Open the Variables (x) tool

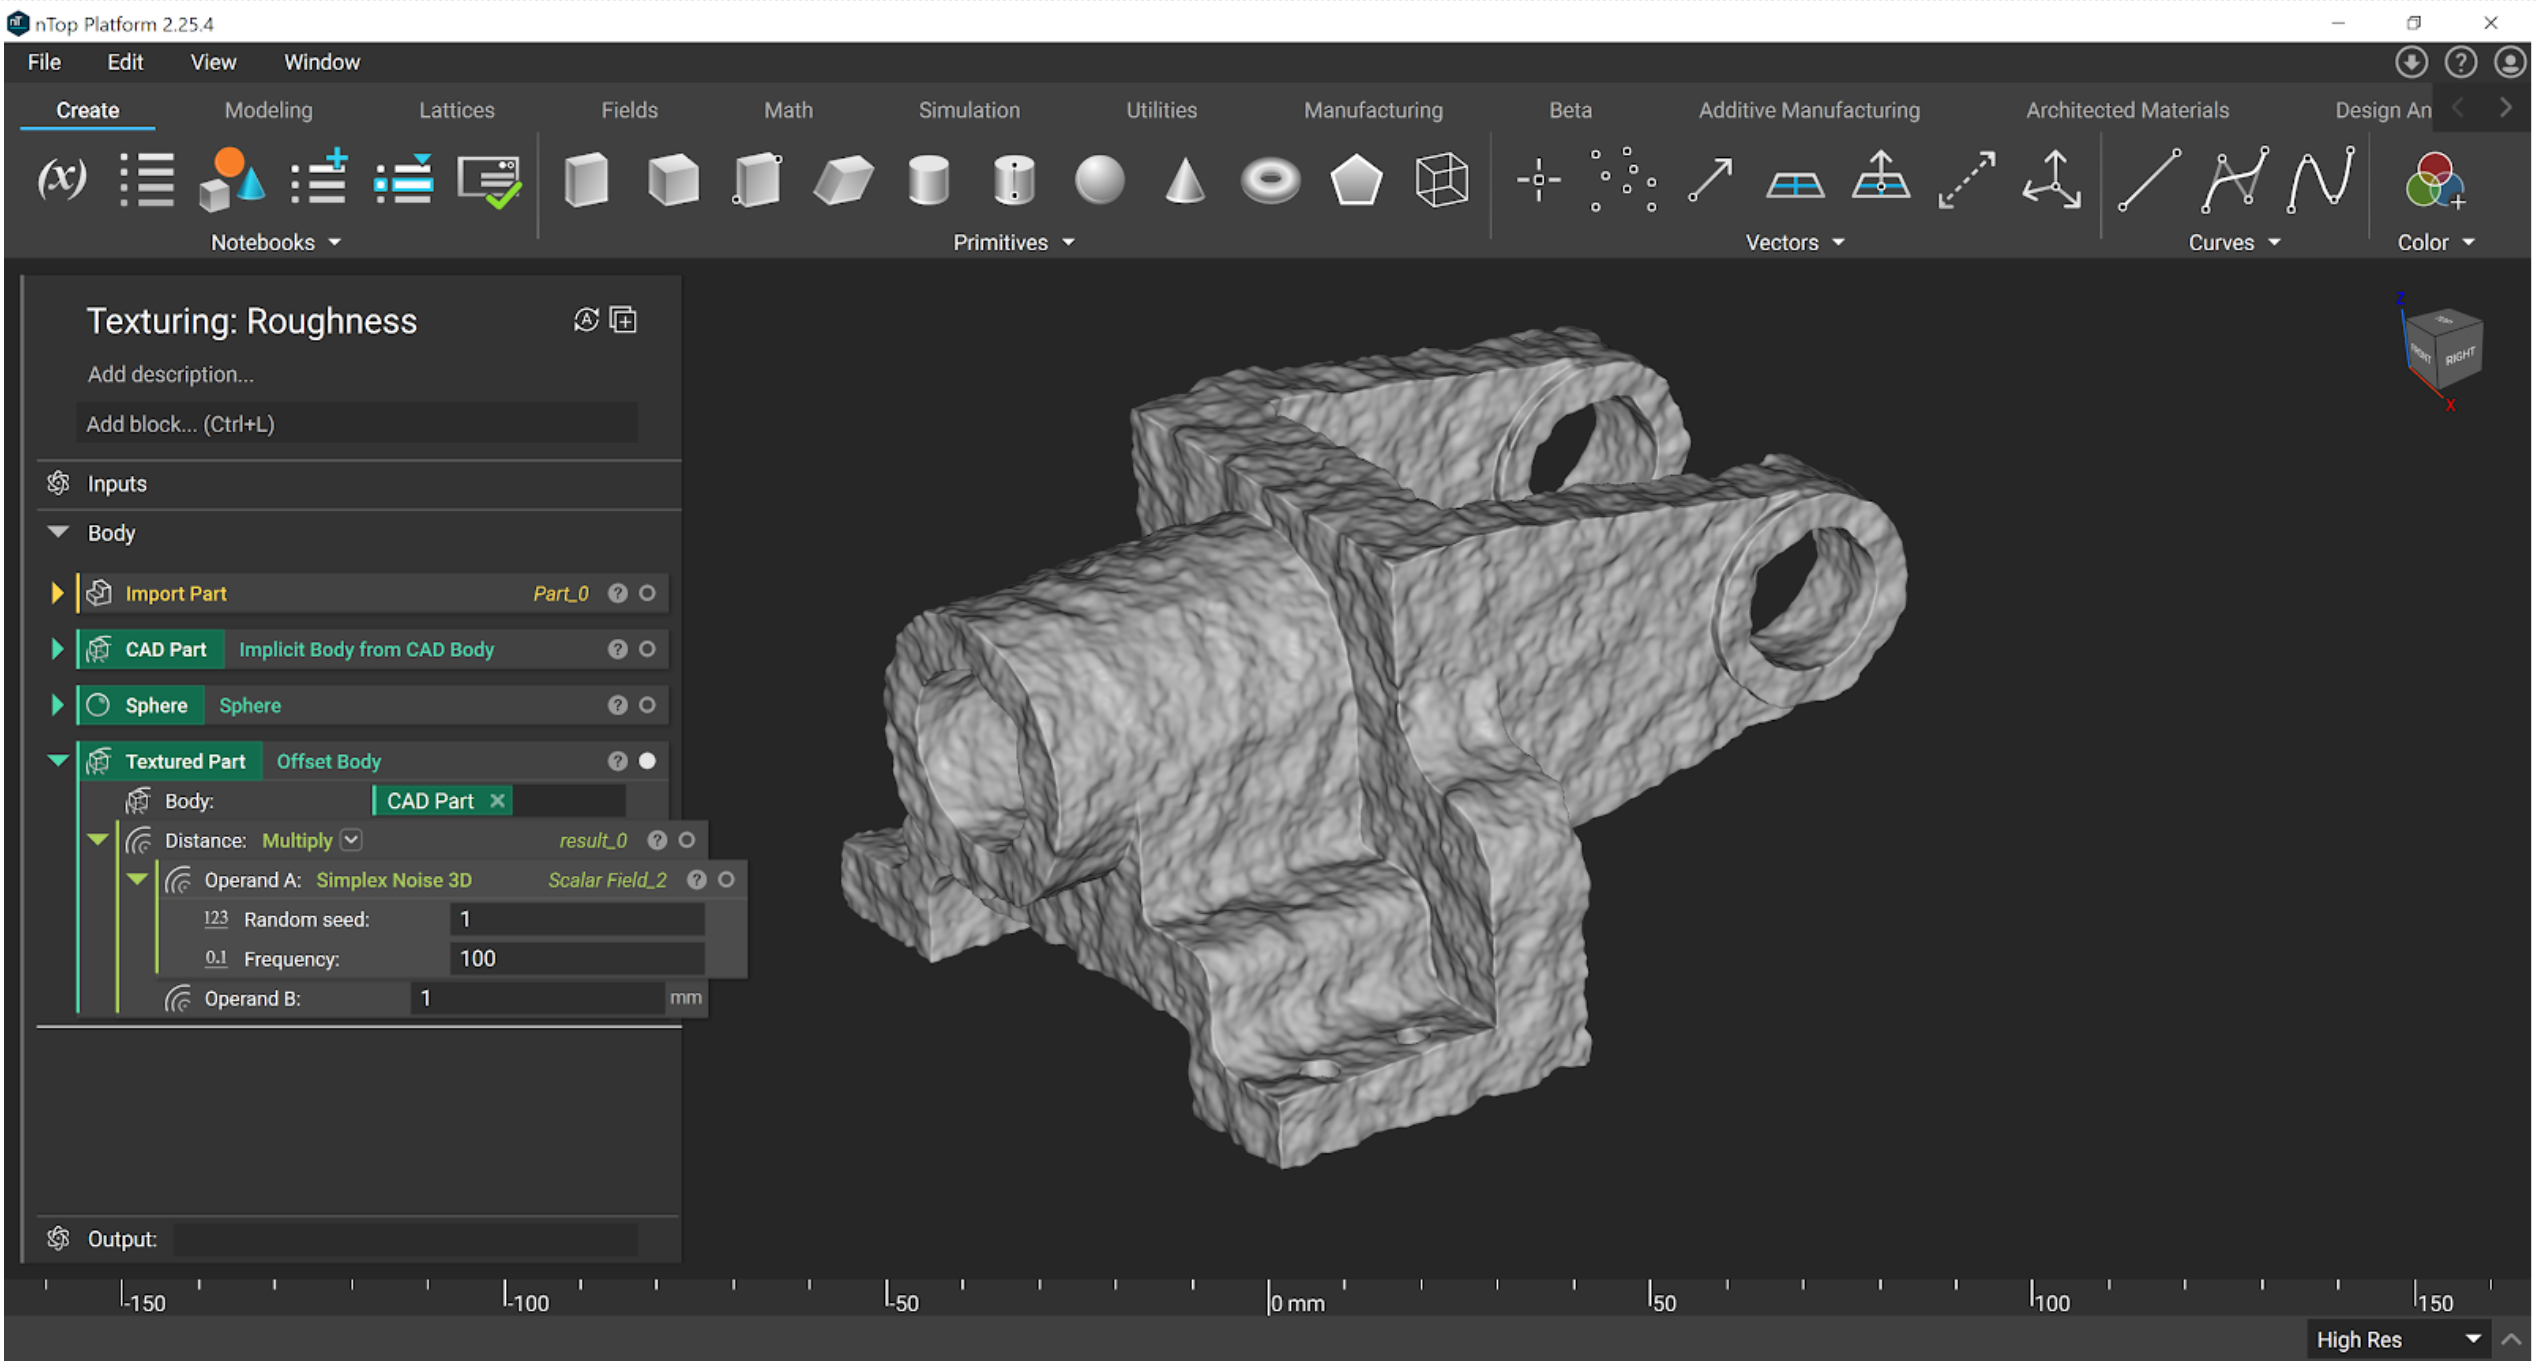[x=62, y=179]
